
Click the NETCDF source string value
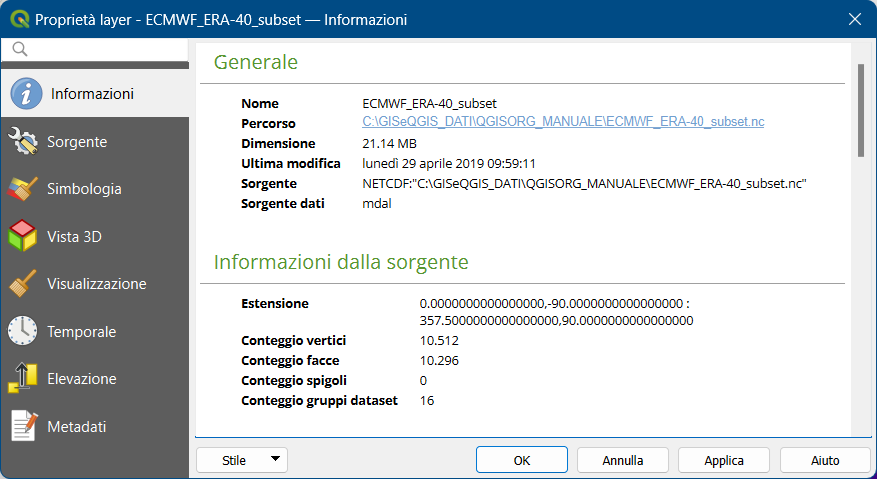click(x=584, y=184)
